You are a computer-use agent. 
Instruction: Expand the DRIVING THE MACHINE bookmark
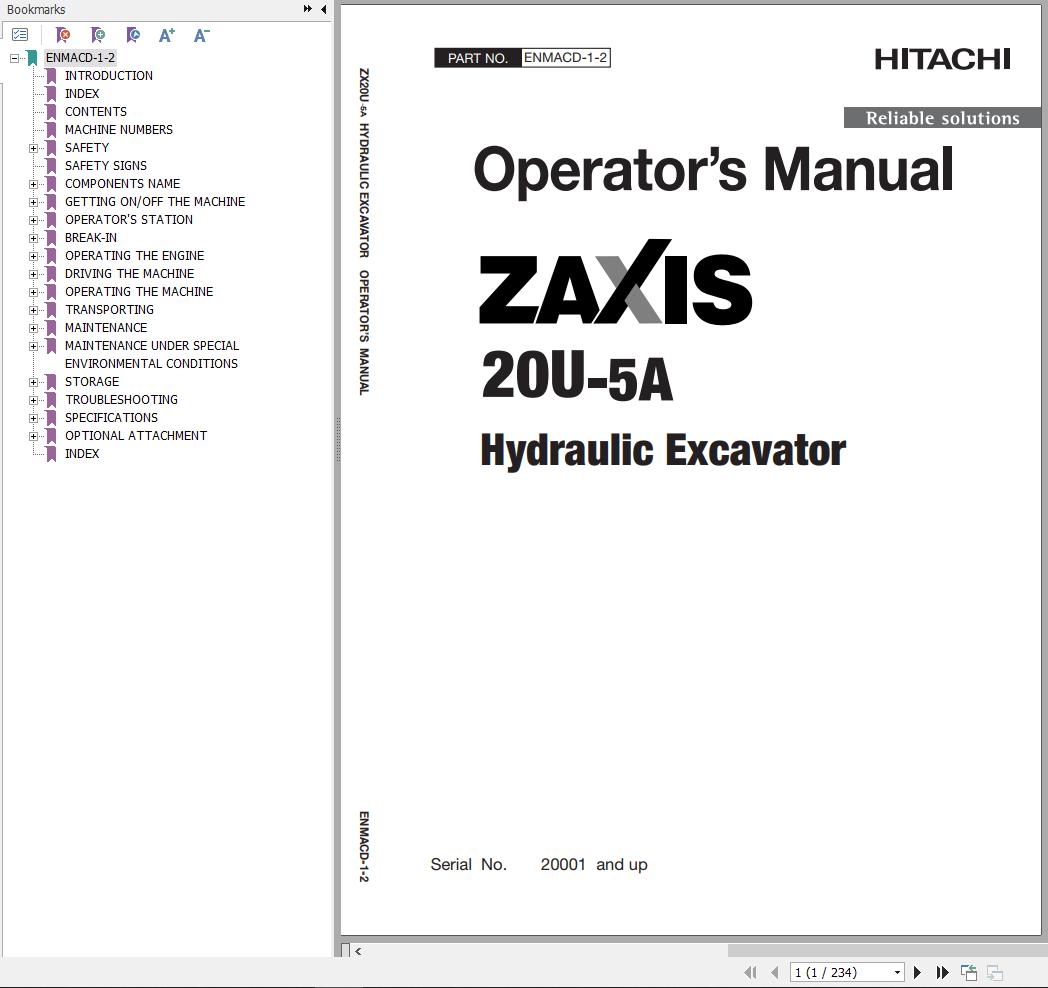(x=33, y=275)
